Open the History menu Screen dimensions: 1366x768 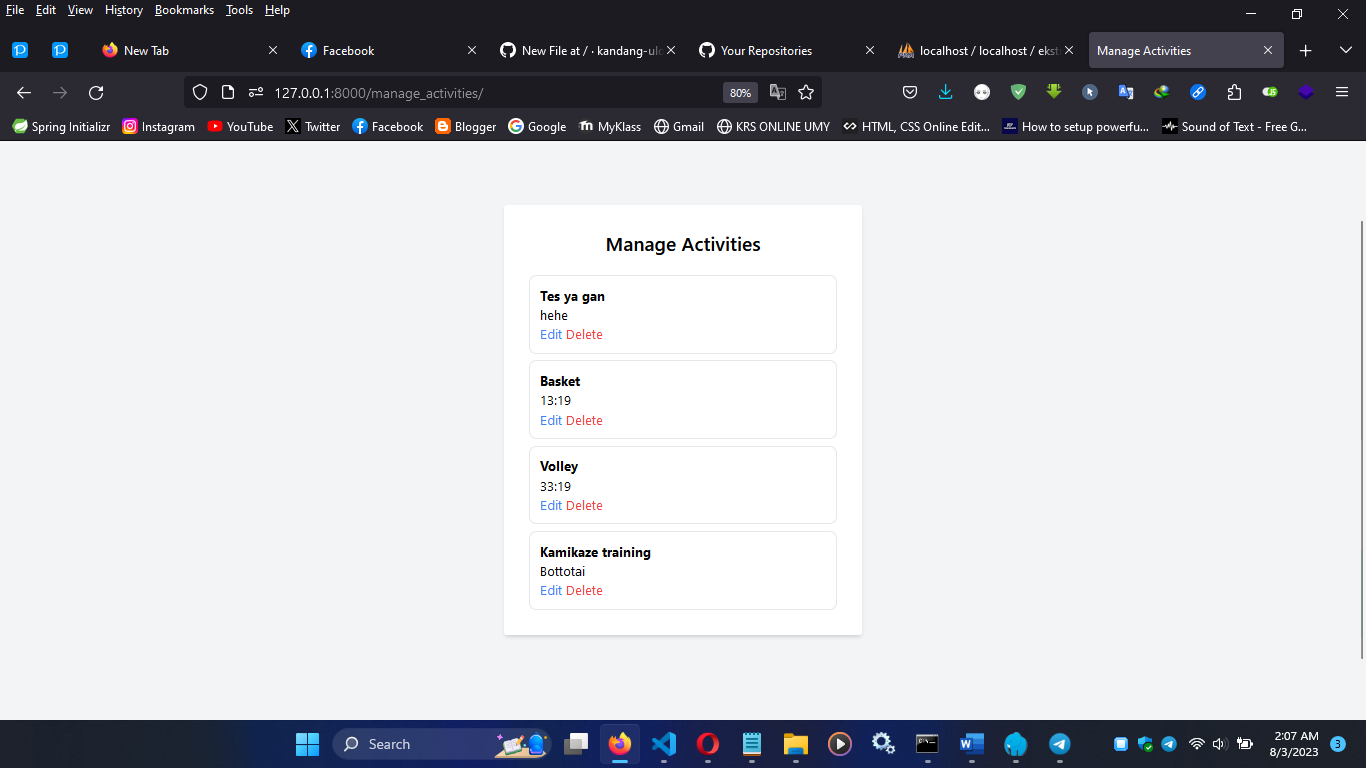pyautogui.click(x=123, y=10)
